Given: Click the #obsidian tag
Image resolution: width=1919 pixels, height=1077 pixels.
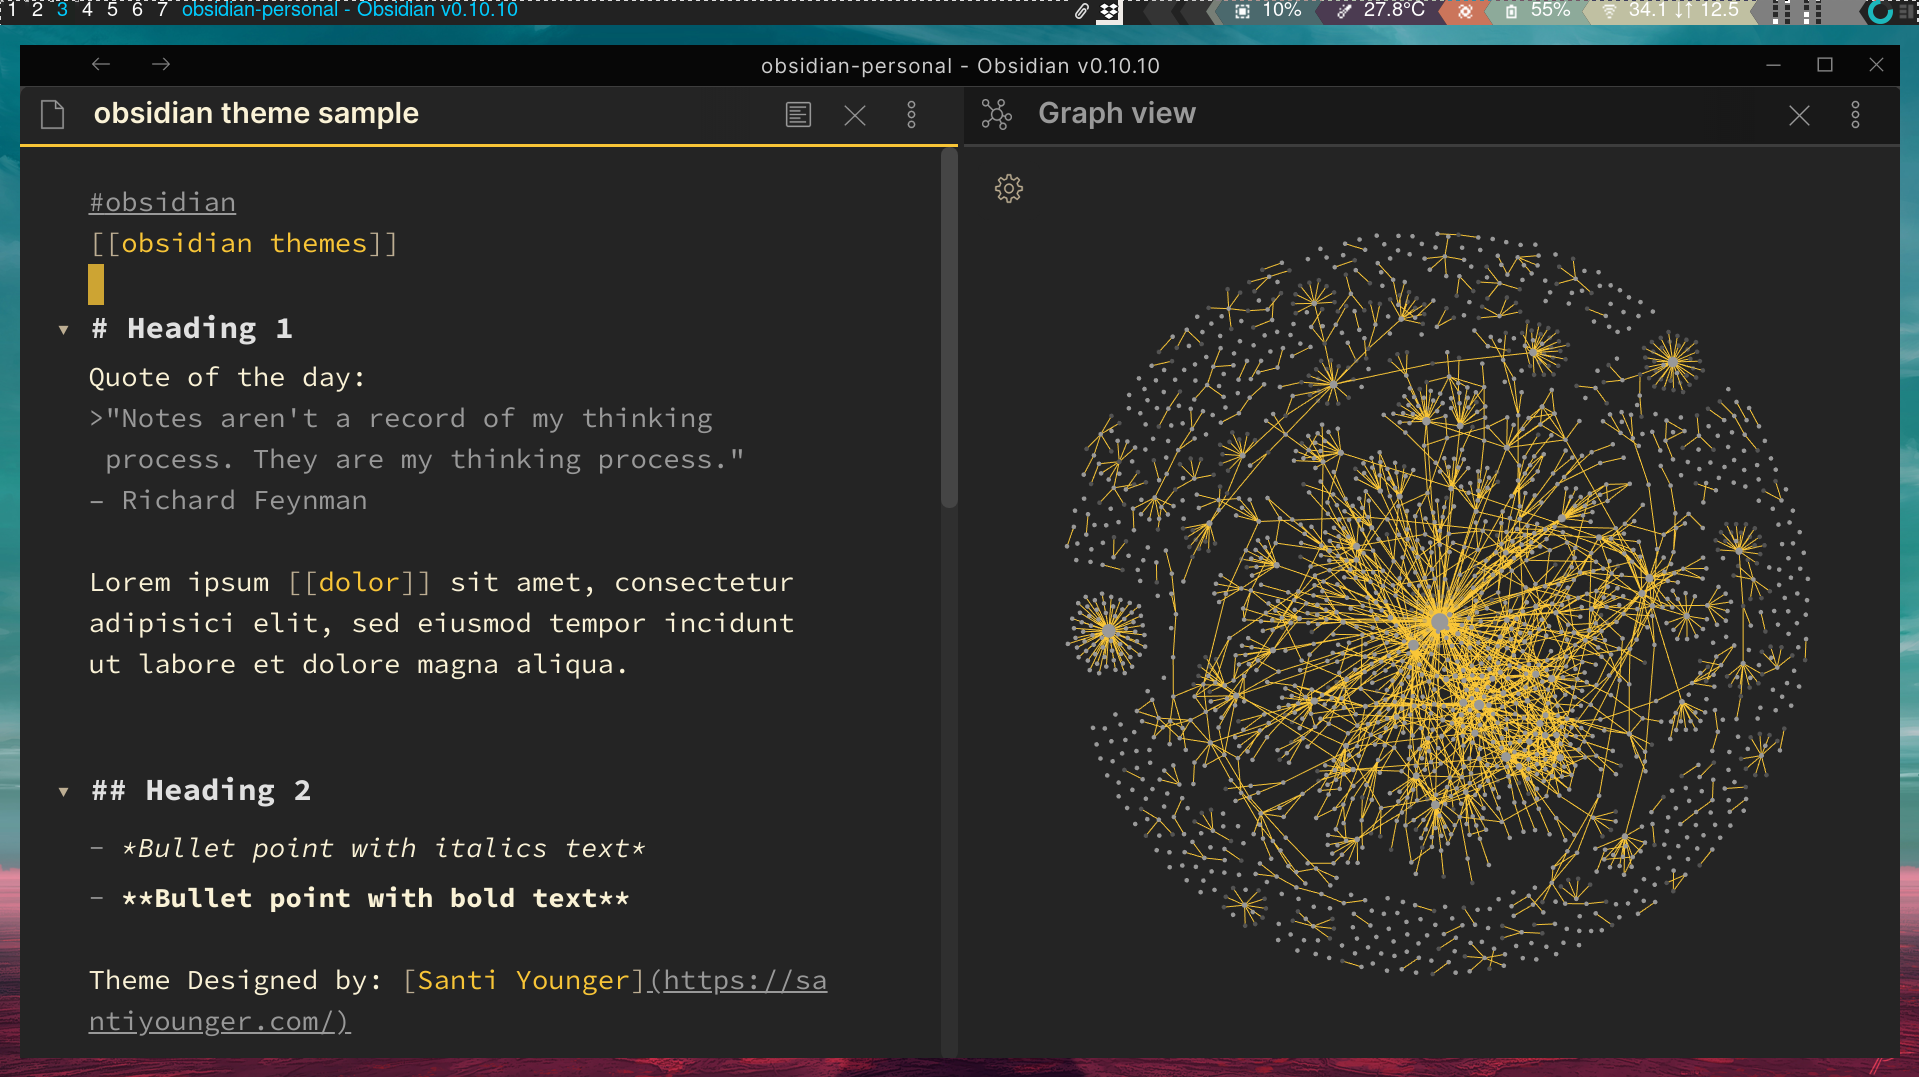Looking at the screenshot, I should tap(162, 202).
